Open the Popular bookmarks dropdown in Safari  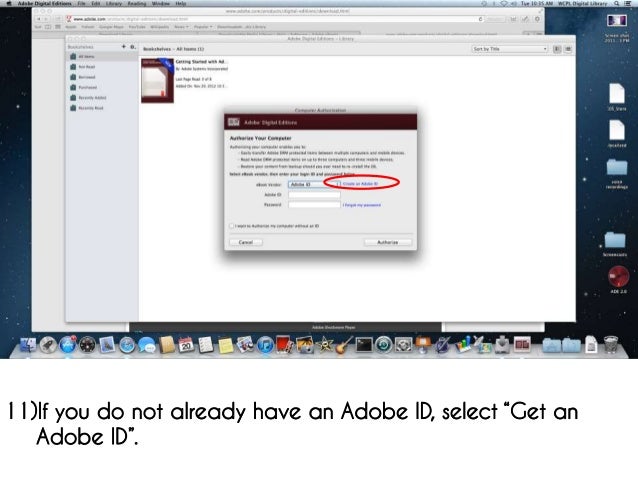tap(203, 27)
